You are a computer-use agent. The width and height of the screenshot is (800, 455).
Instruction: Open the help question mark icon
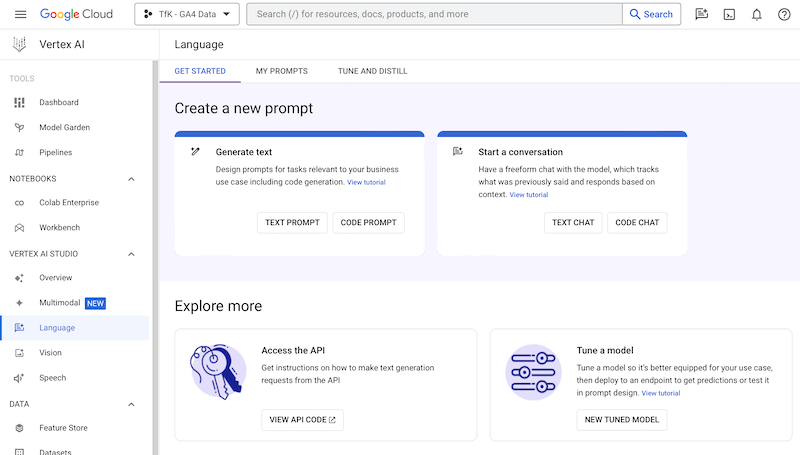784,14
